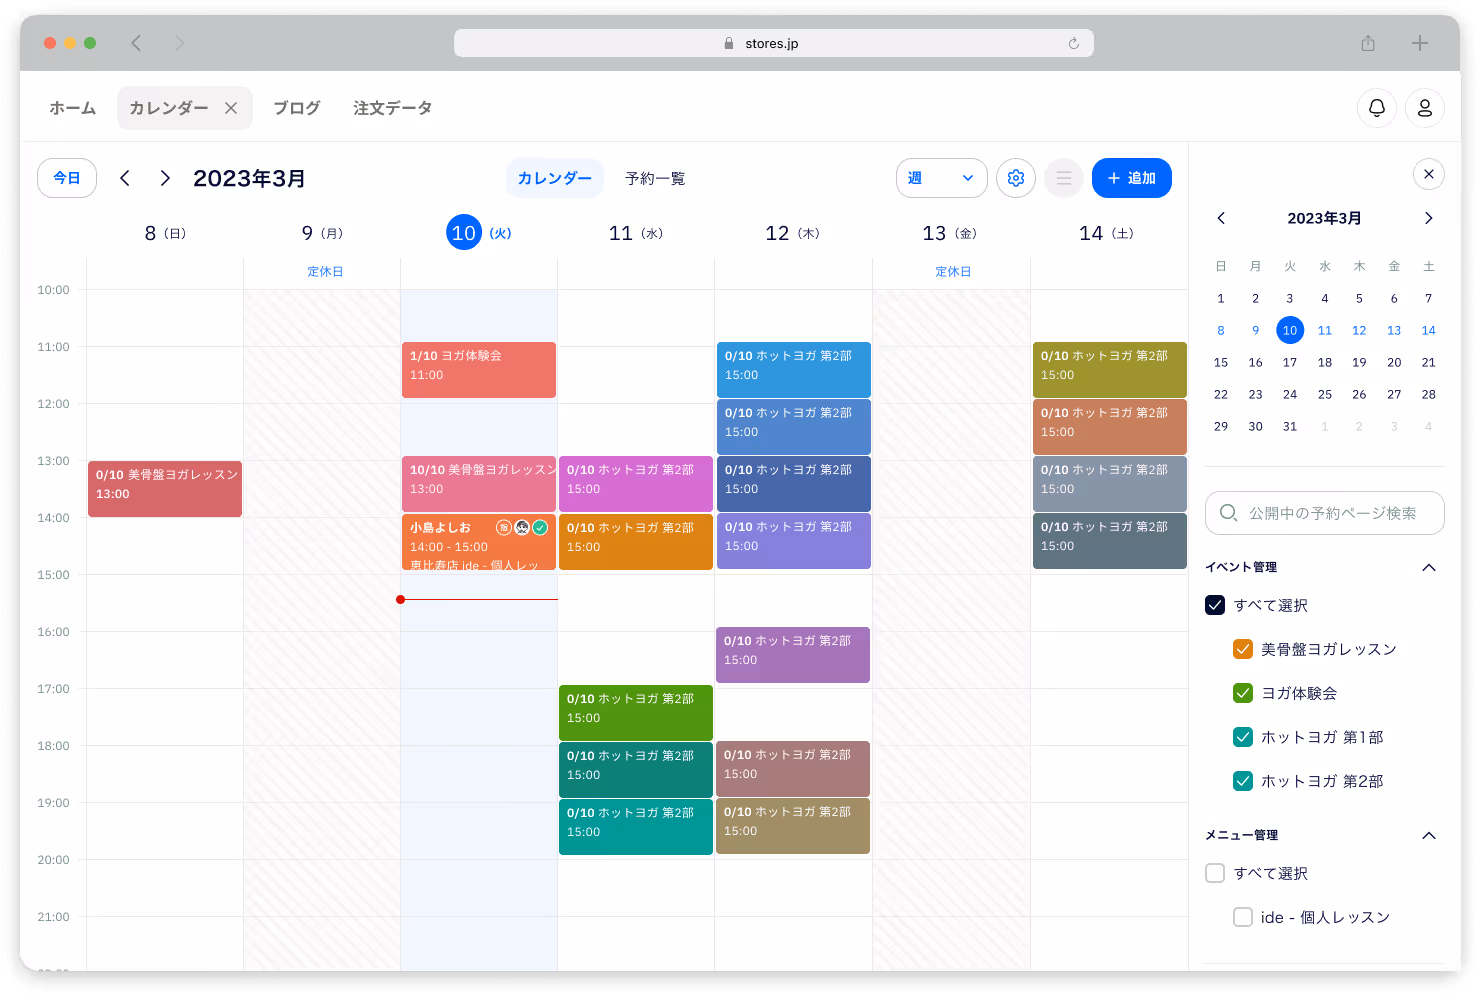Click browser forward arrow
Viewport: 1481px width, 996px height.
pyautogui.click(x=180, y=43)
